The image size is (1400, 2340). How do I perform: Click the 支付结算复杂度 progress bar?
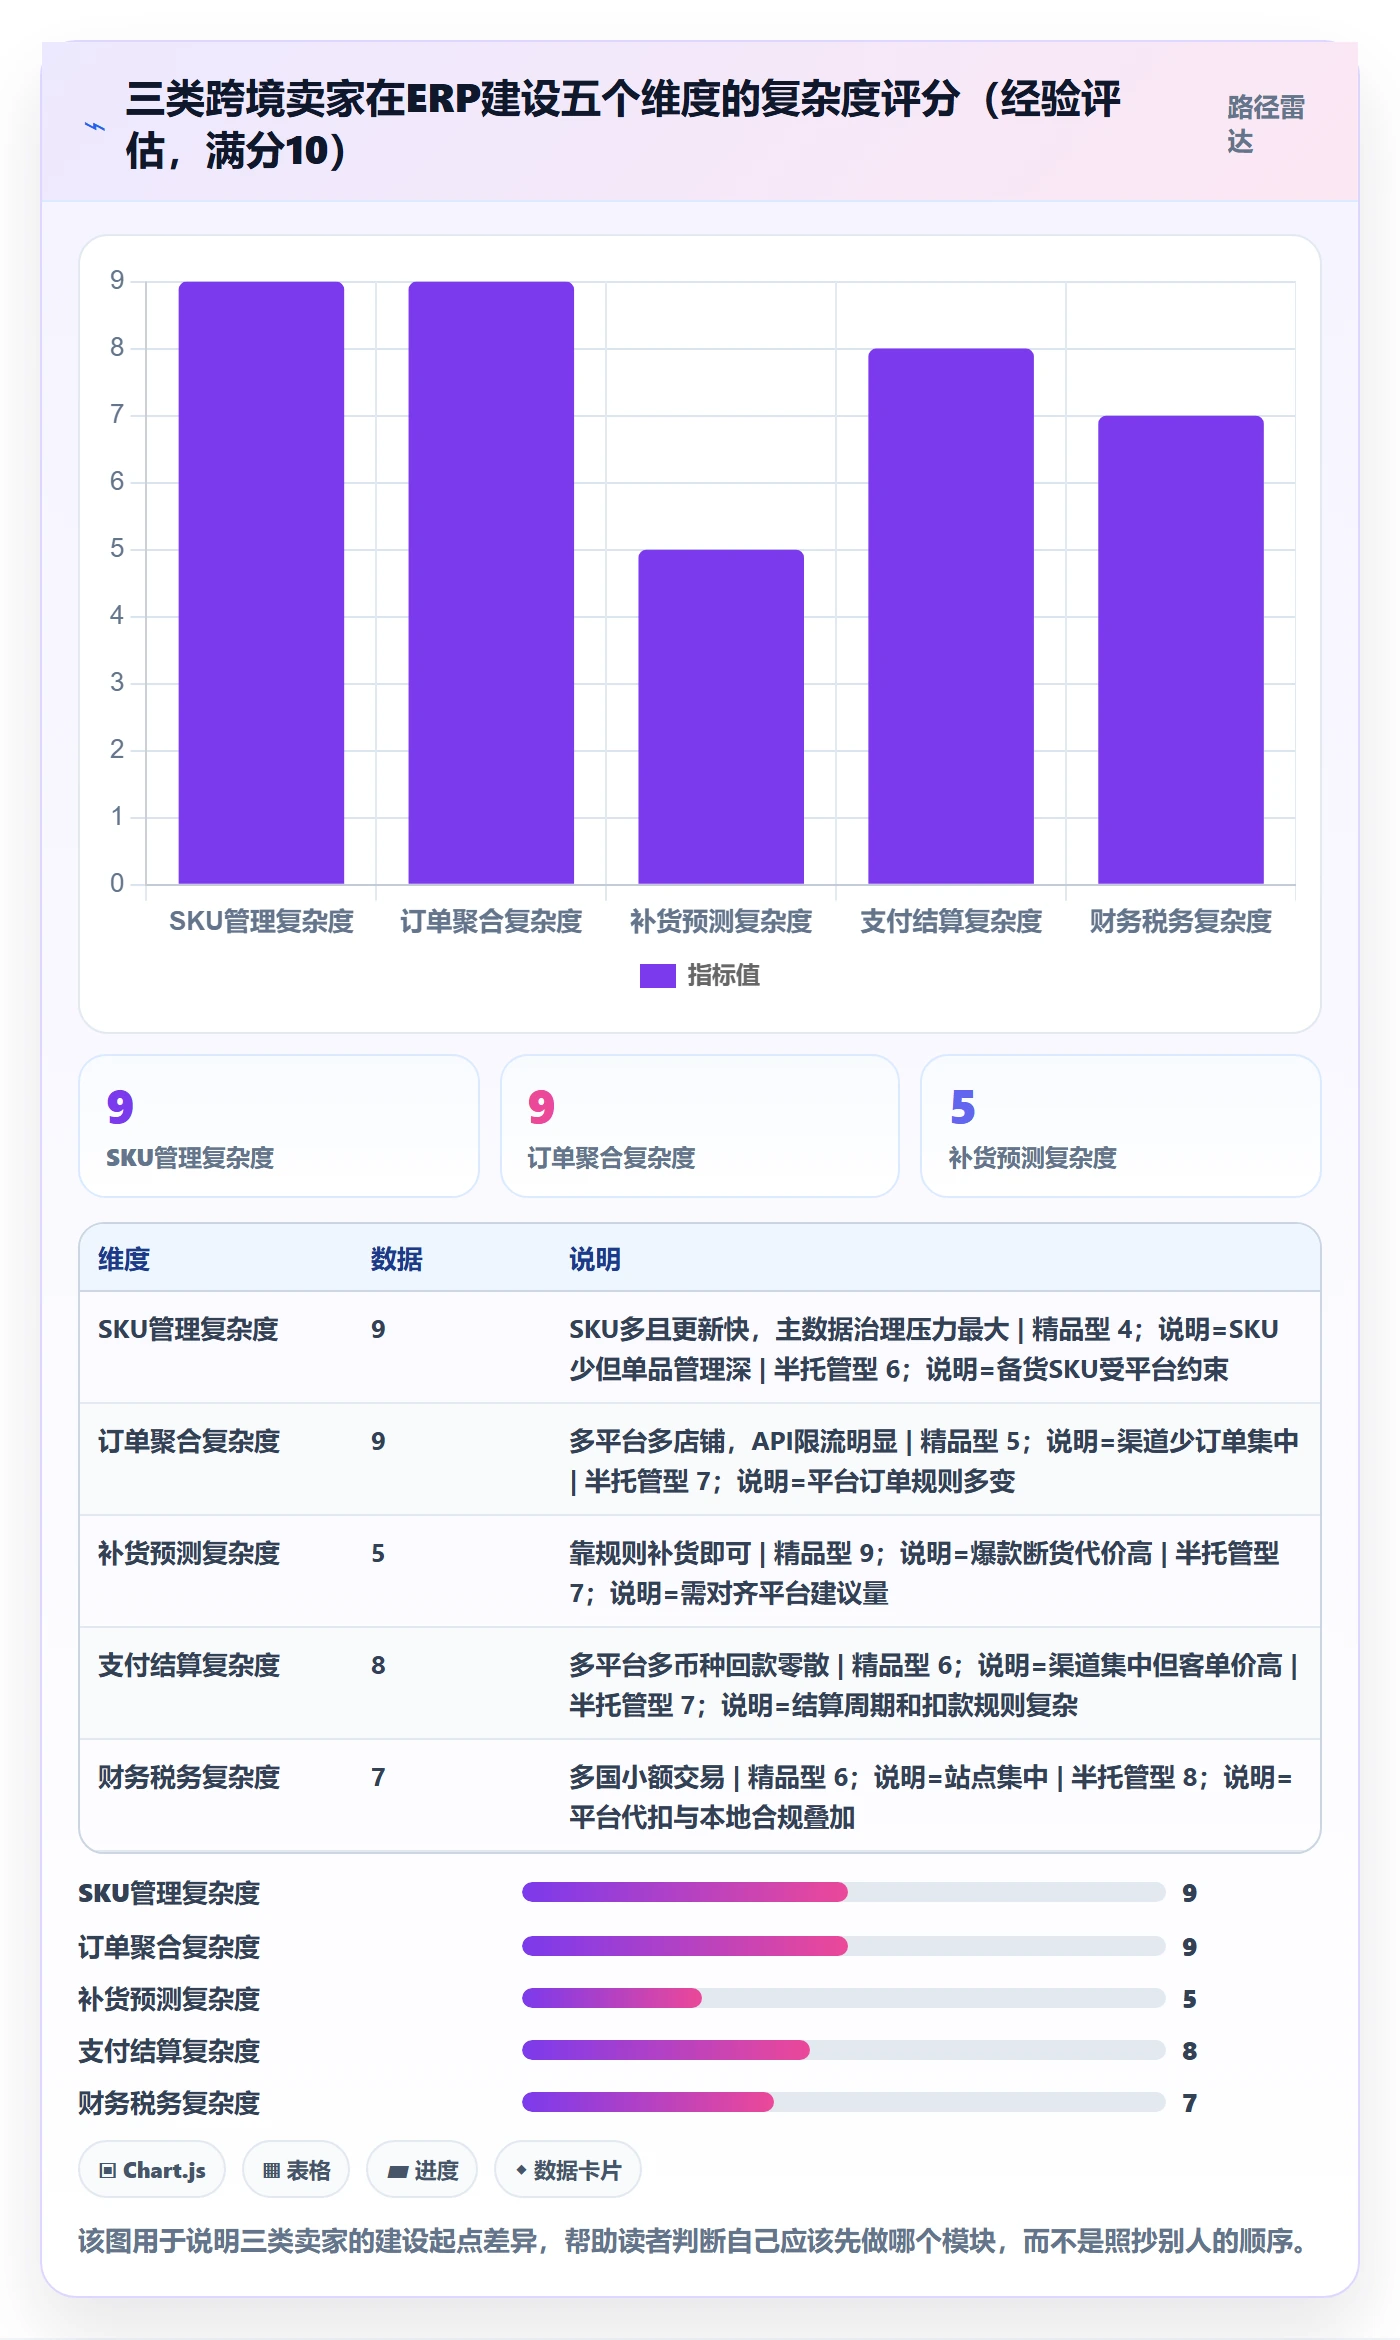click(843, 2050)
